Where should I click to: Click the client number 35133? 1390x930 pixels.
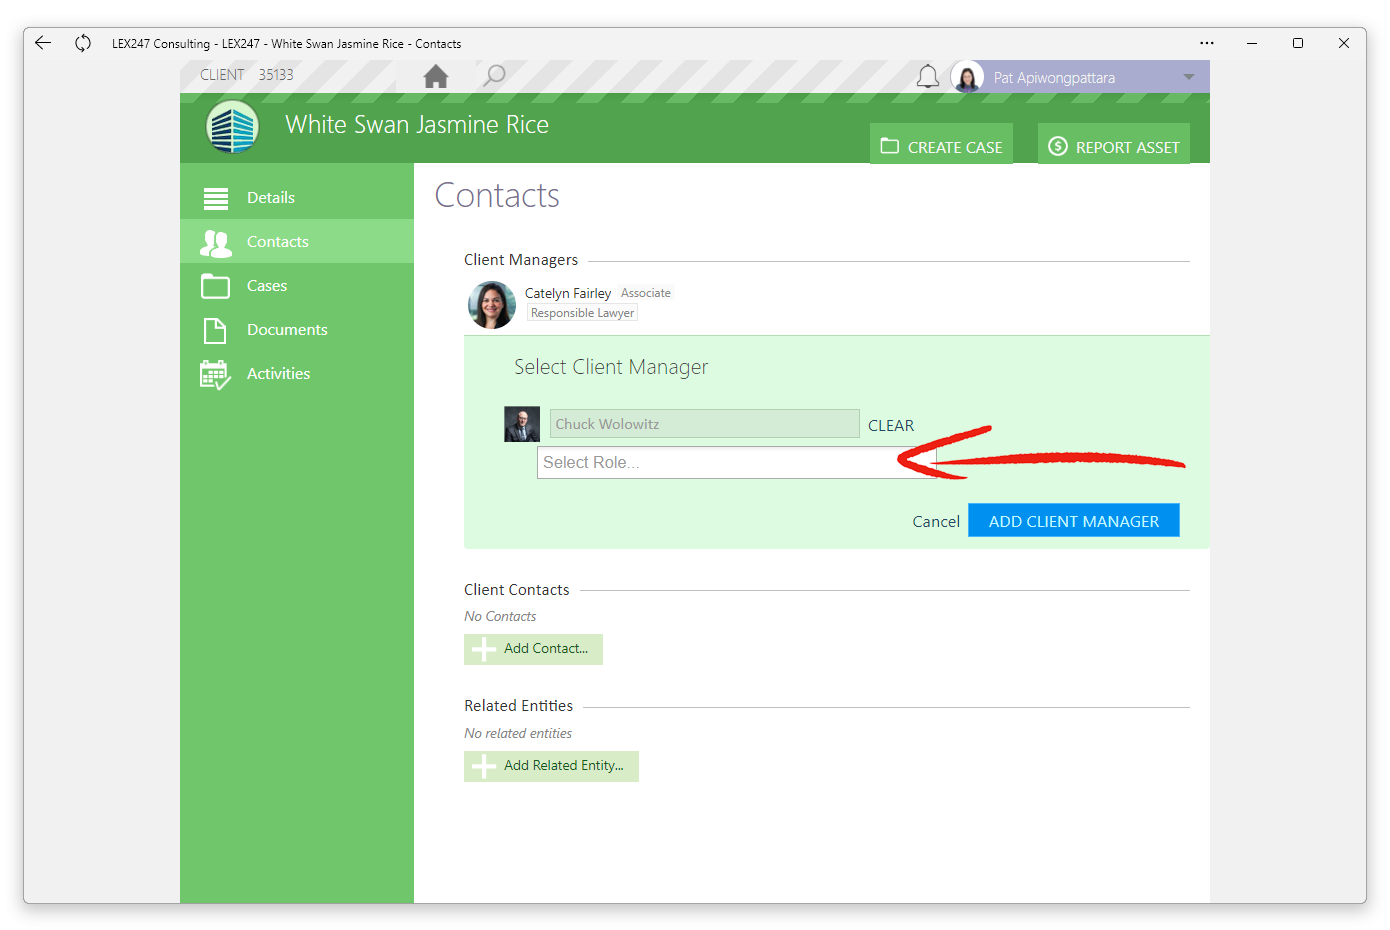(276, 75)
